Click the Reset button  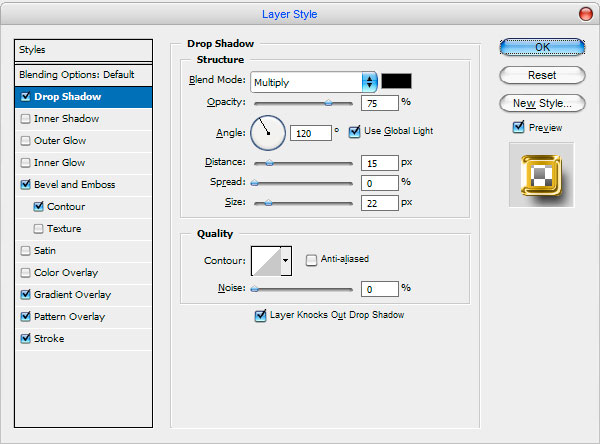[x=542, y=75]
